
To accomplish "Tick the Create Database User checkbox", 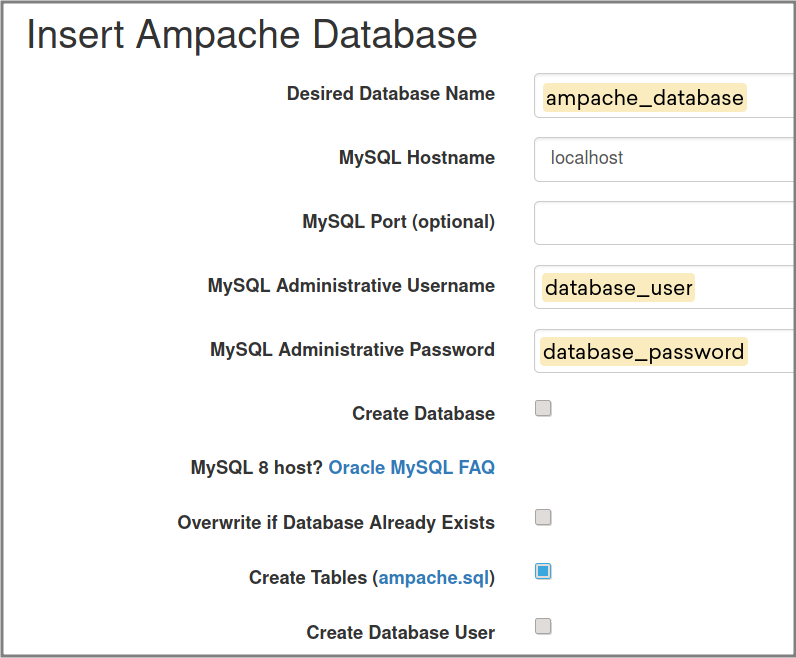I will point(543,627).
